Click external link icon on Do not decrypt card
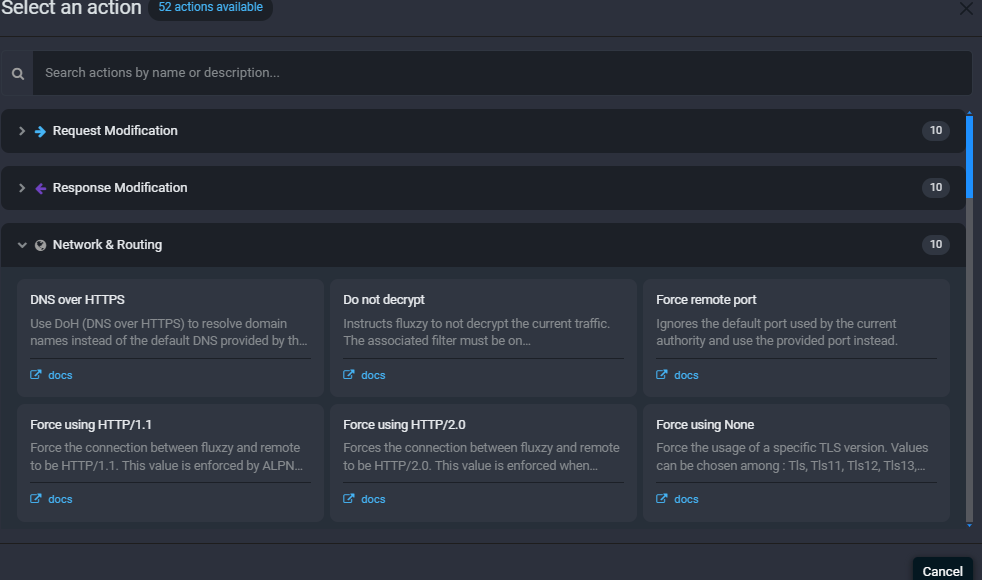Image resolution: width=982 pixels, height=580 pixels. 349,375
